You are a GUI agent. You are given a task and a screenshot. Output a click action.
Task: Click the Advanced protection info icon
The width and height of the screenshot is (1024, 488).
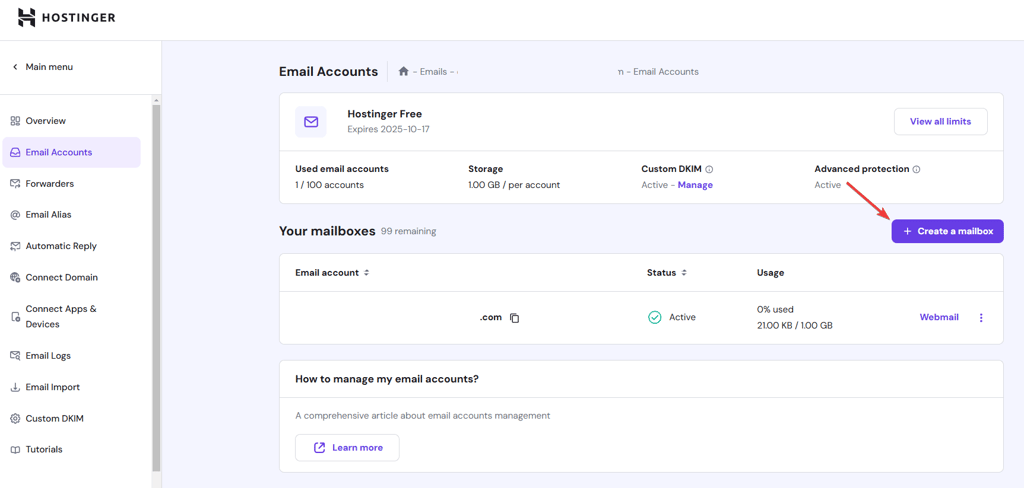pos(916,169)
